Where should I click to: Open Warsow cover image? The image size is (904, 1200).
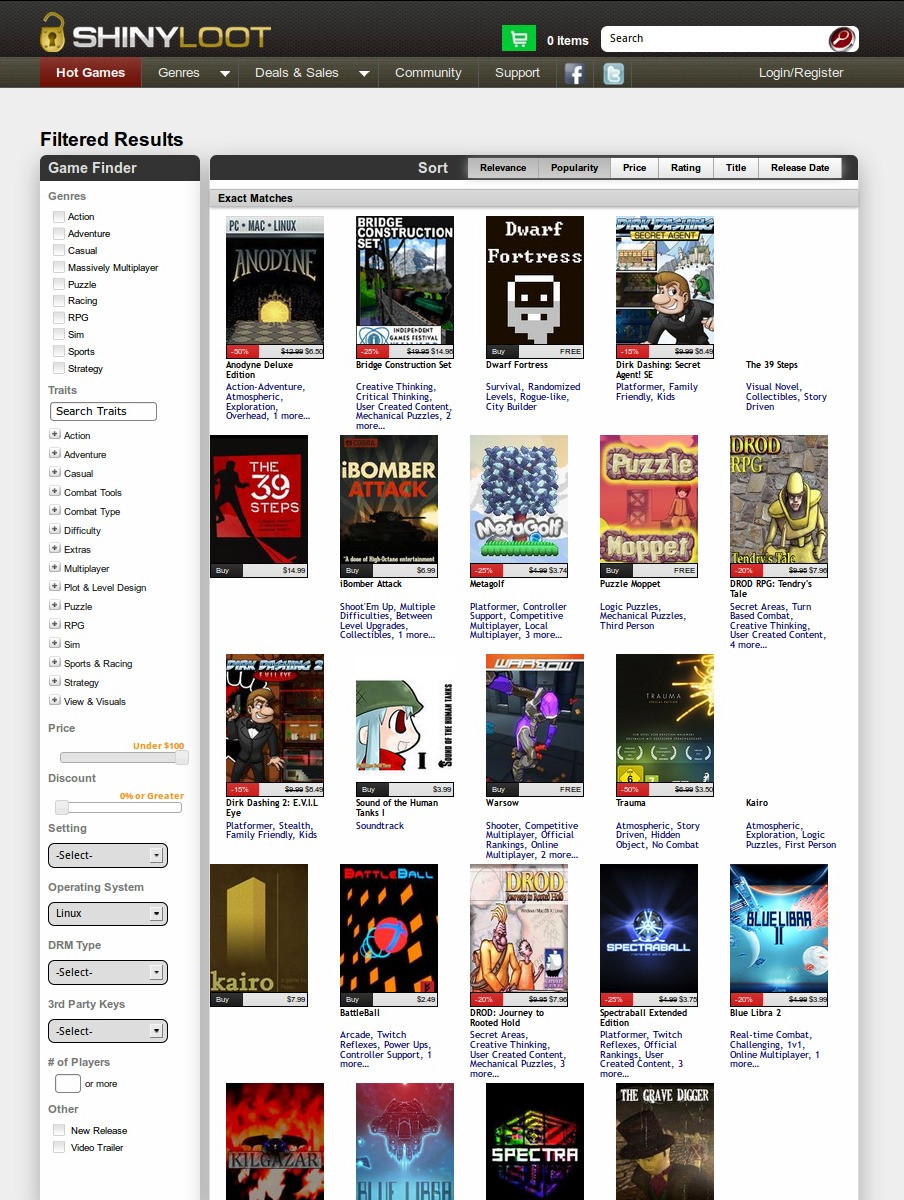[535, 718]
